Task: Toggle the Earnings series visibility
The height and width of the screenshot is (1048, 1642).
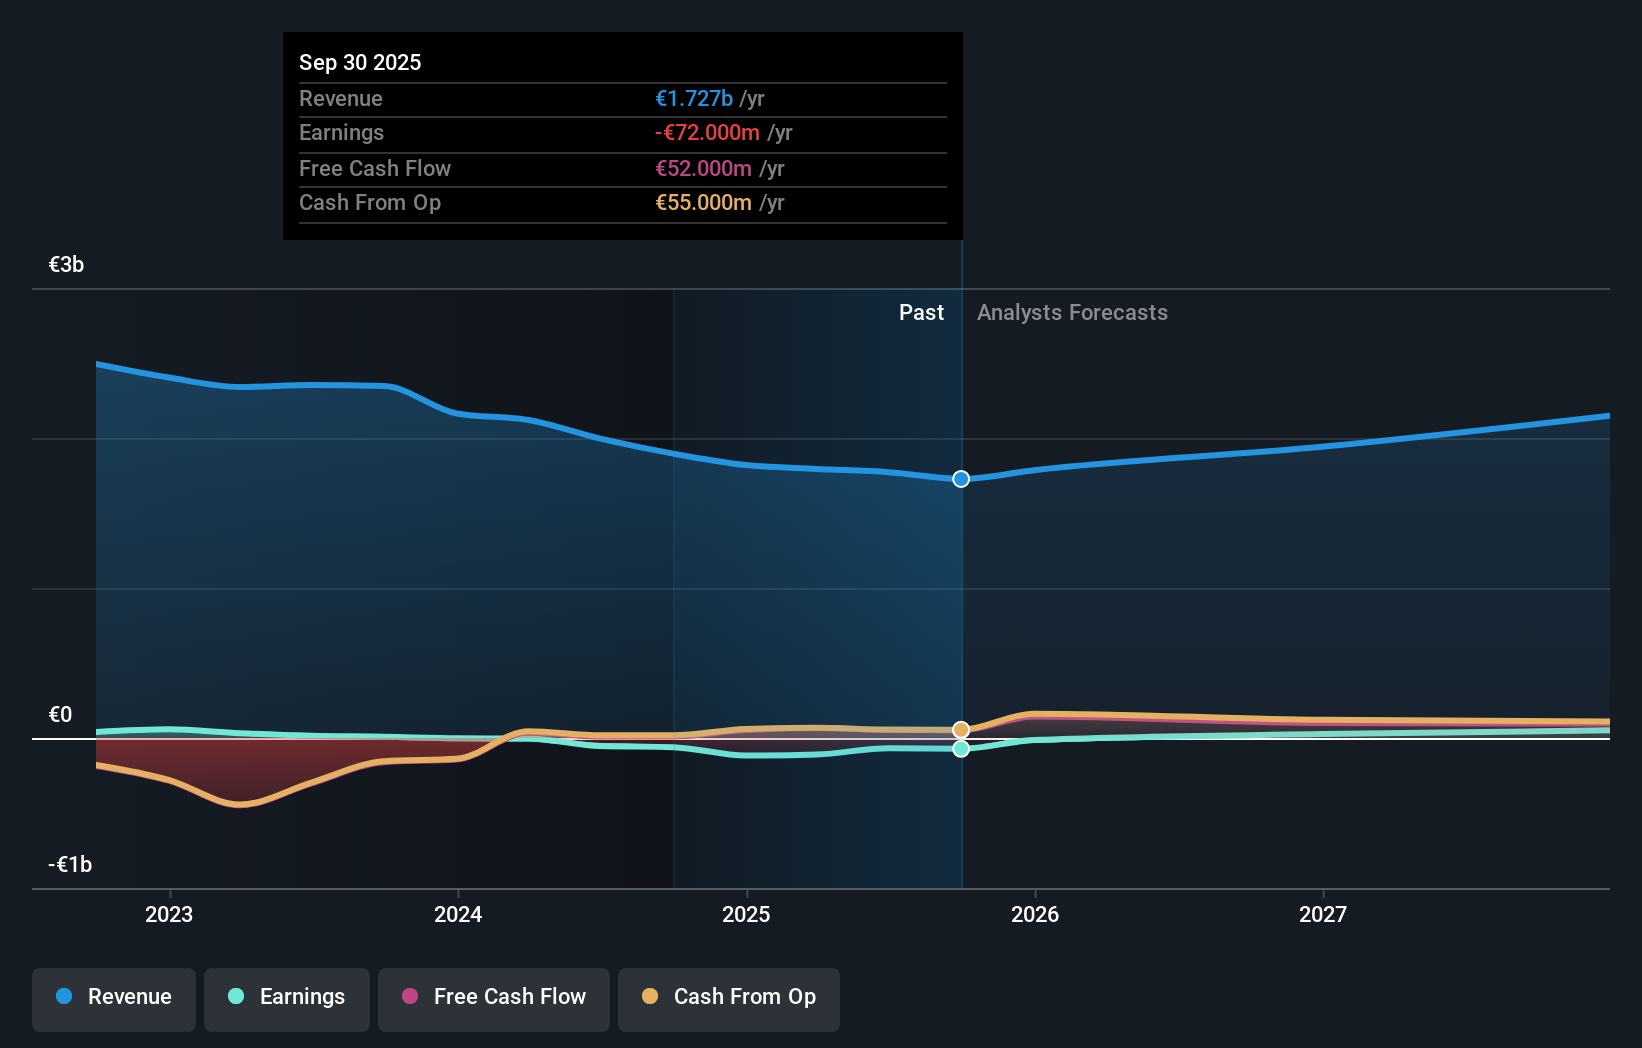Action: [x=286, y=997]
